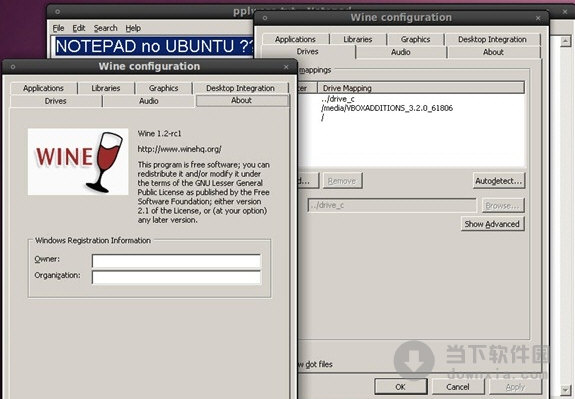575x399 pixels.
Task: Click the selected NOTEPAD no UBUNTU text
Action: (x=154, y=47)
